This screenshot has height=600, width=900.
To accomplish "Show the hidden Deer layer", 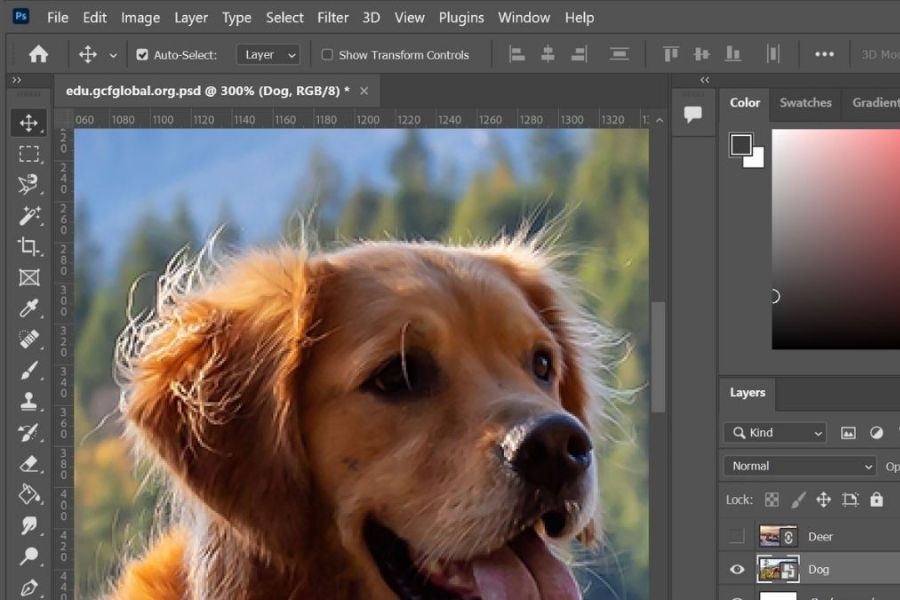I will point(737,536).
